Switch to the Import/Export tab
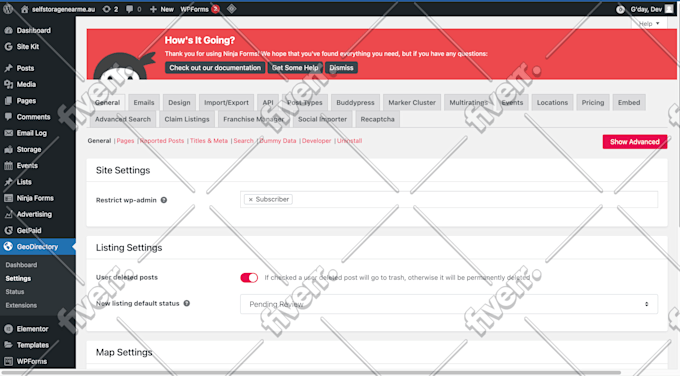This screenshot has width=680, height=376. coord(226,102)
